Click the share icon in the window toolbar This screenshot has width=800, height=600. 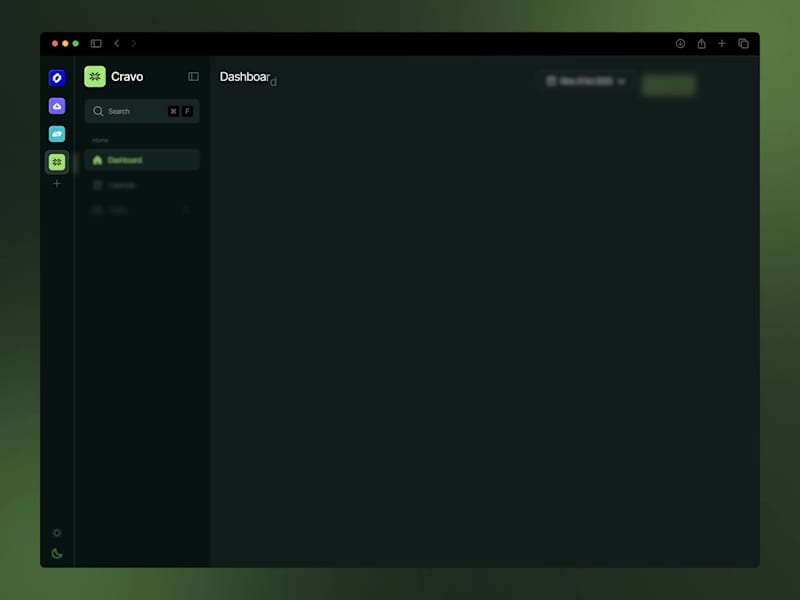[701, 44]
